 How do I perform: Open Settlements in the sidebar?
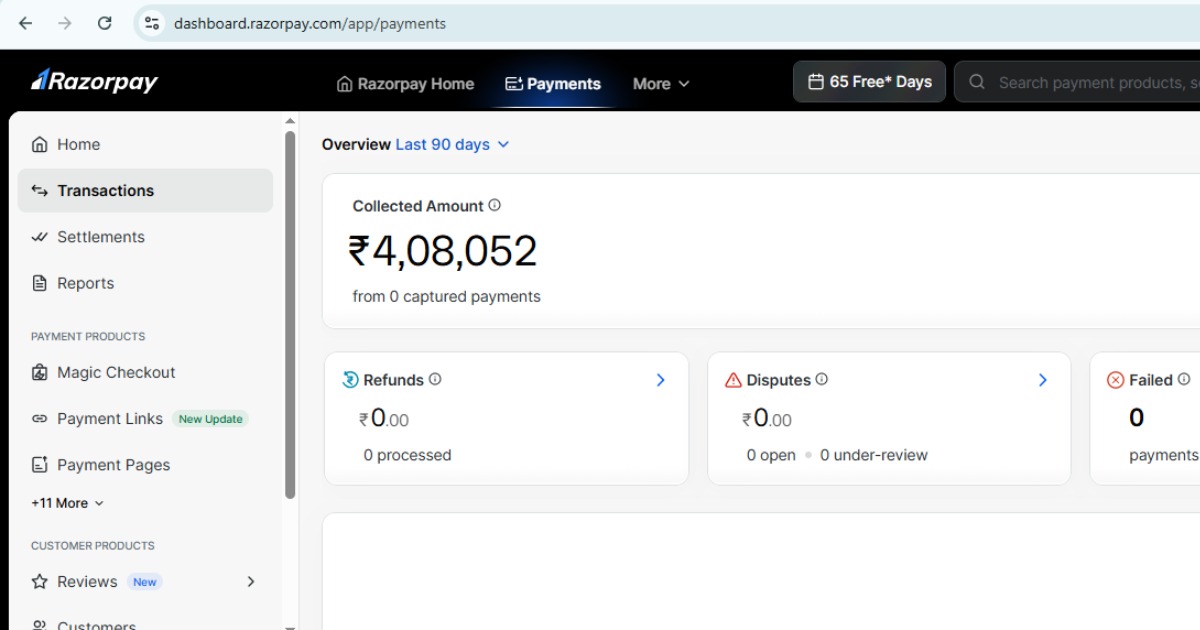145,237
